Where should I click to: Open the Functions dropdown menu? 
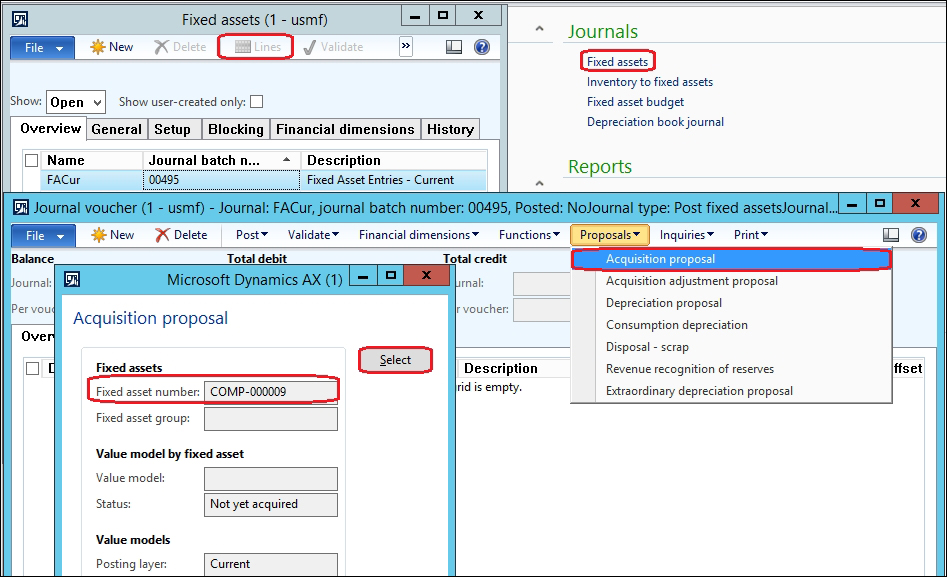tap(529, 235)
